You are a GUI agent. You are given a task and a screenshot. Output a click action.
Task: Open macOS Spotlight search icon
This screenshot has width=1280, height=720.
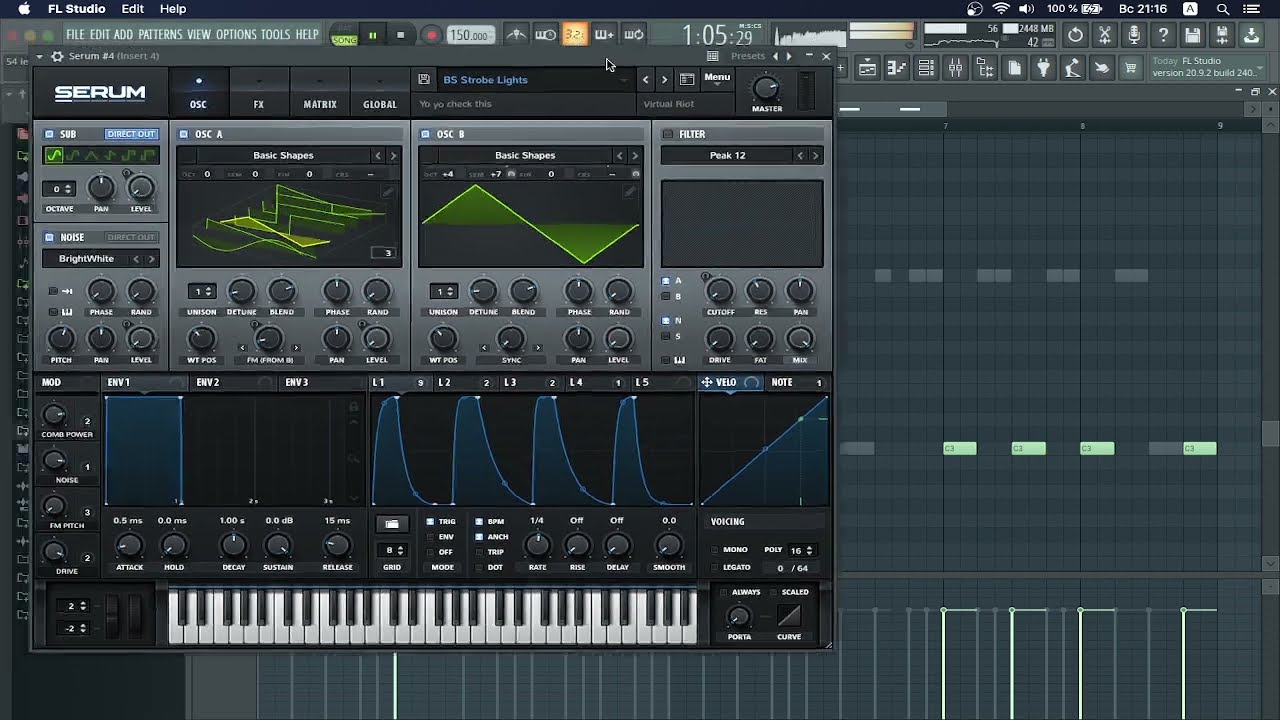[1222, 9]
